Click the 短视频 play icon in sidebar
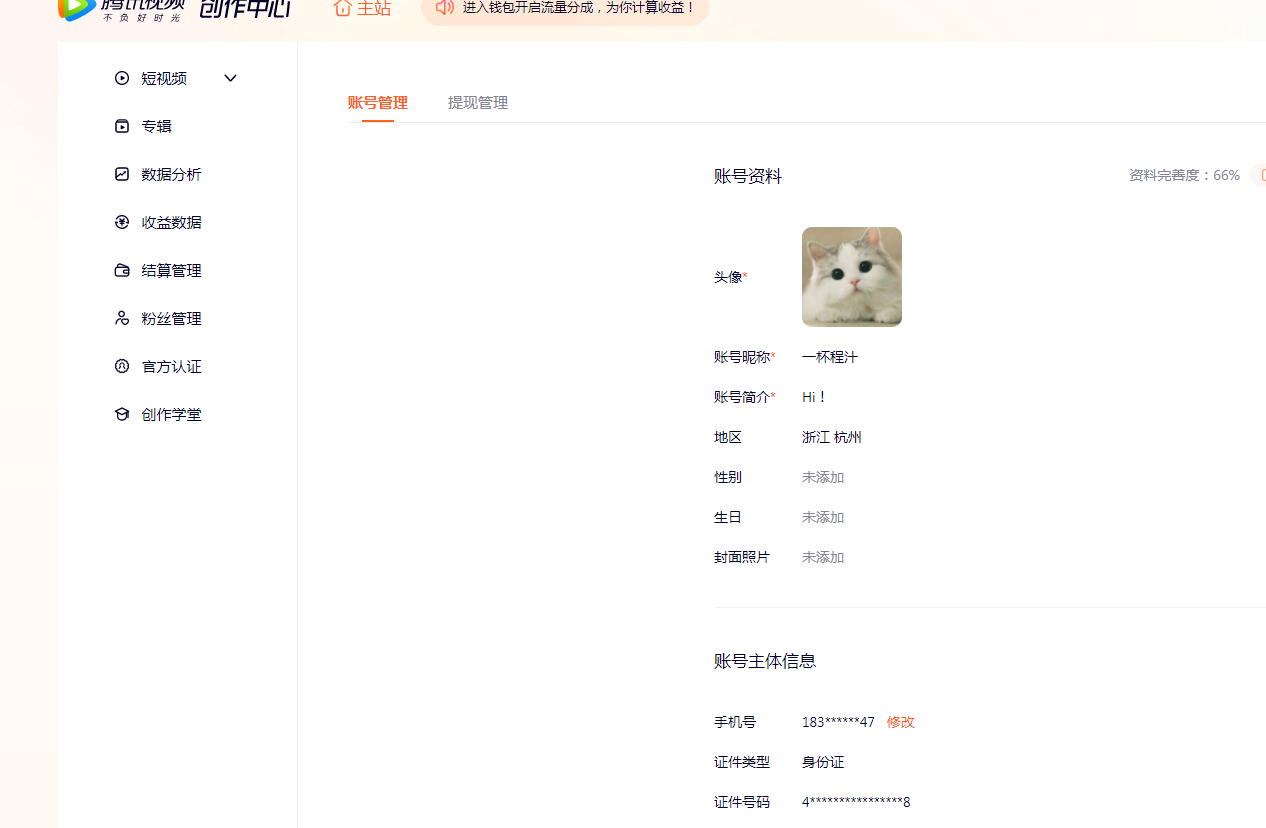Image resolution: width=1266 pixels, height=828 pixels. [122, 78]
